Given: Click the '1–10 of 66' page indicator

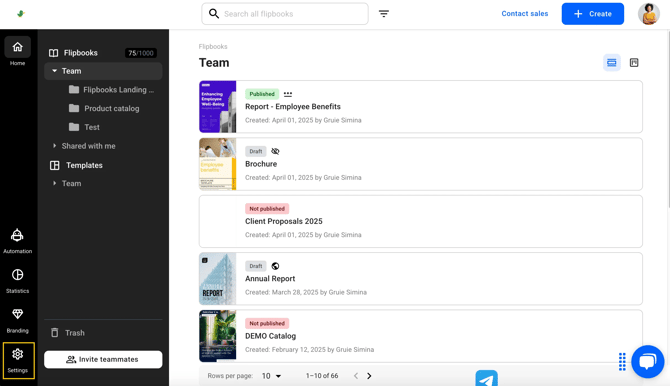Looking at the screenshot, I should (x=322, y=376).
